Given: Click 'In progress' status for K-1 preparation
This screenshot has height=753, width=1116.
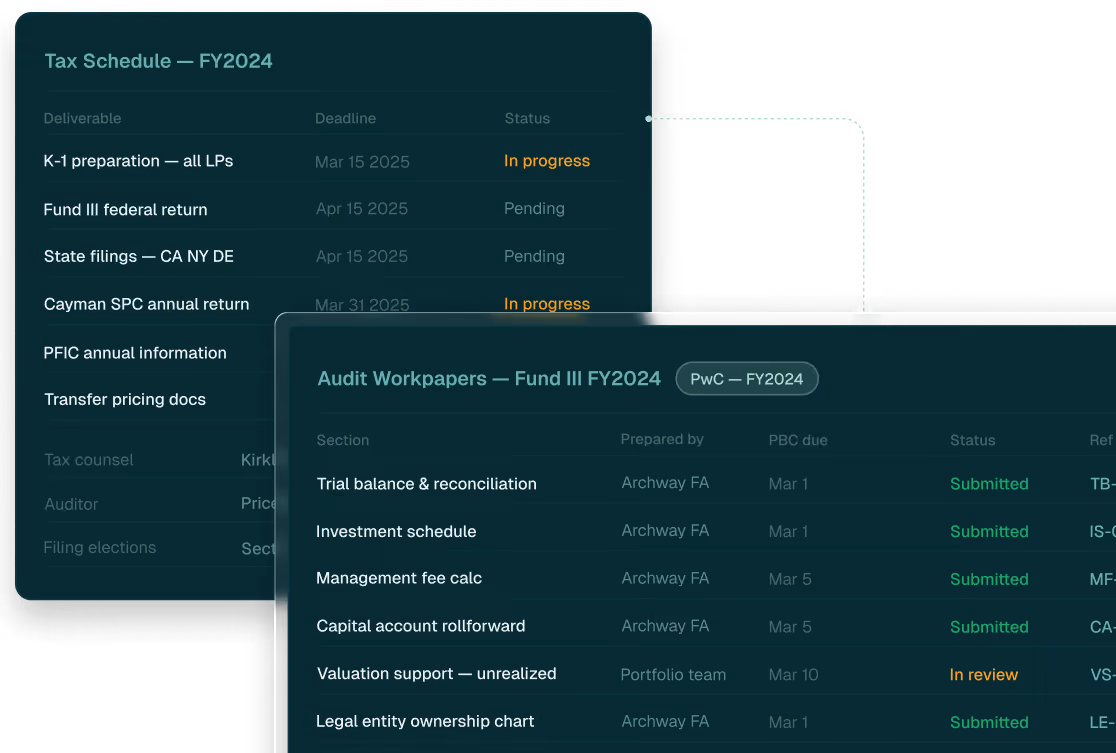Looking at the screenshot, I should pos(547,161).
